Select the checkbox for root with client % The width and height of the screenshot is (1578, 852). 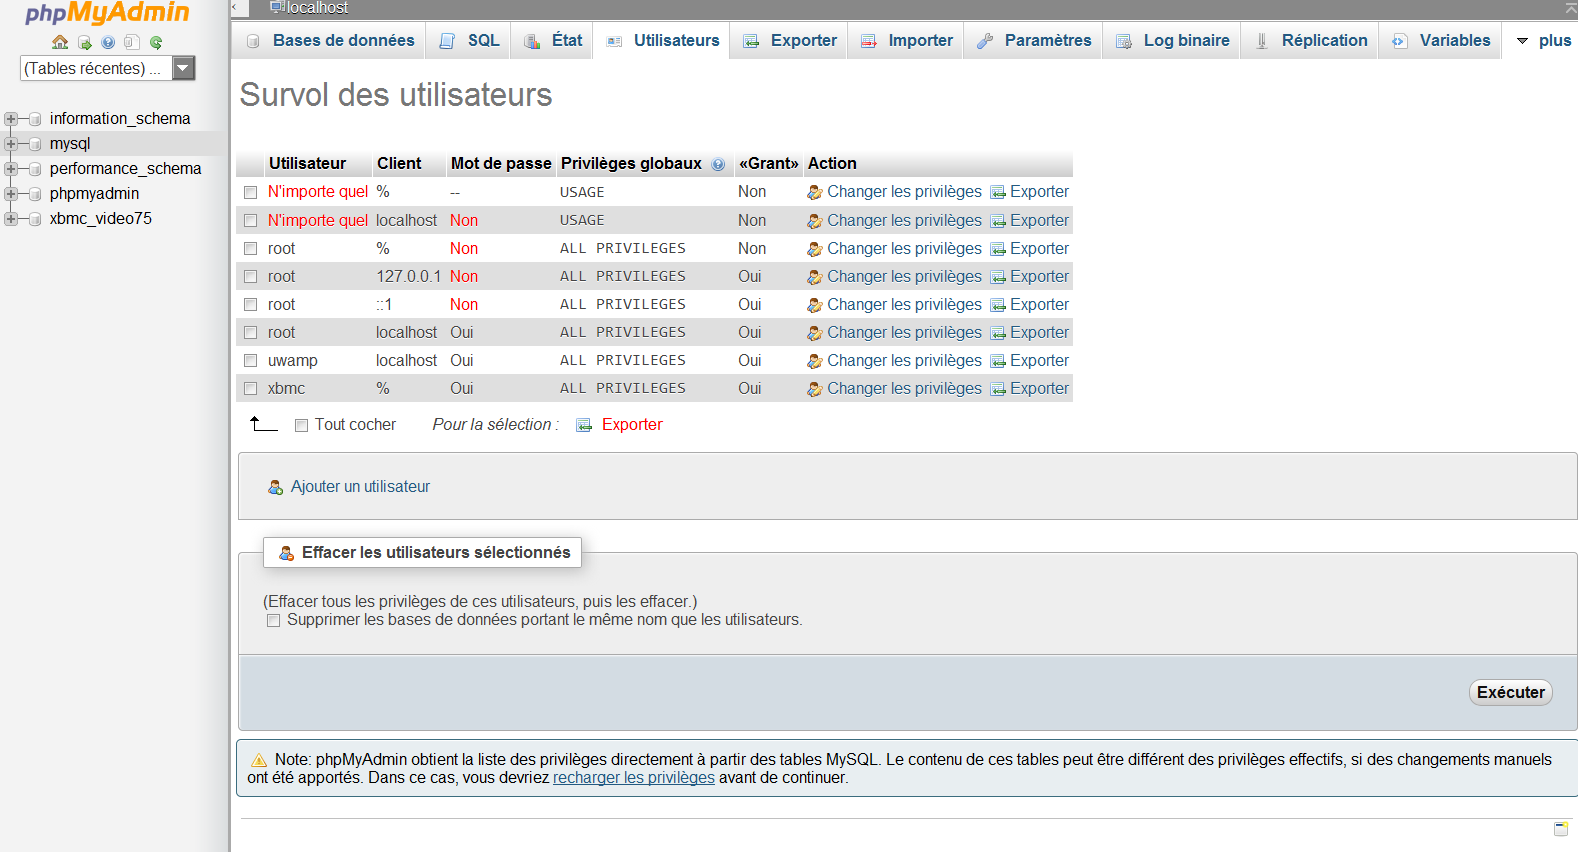click(251, 249)
